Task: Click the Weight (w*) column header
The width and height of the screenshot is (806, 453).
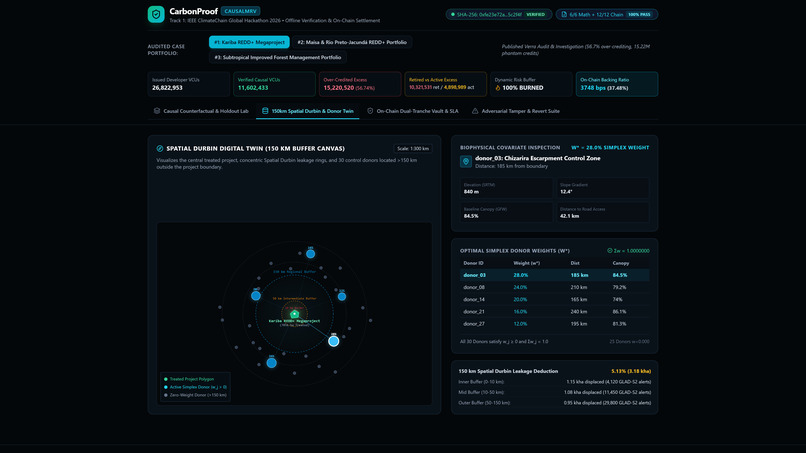Action: pyautogui.click(x=526, y=263)
